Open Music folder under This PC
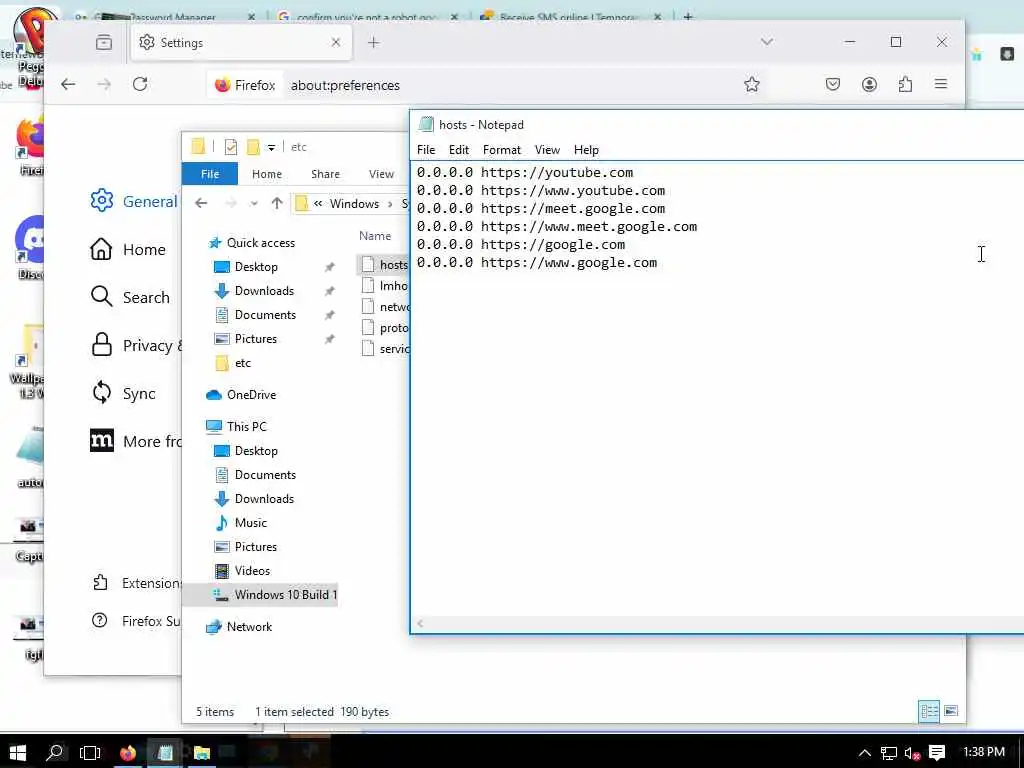Image resolution: width=1024 pixels, height=768 pixels. coord(241,522)
